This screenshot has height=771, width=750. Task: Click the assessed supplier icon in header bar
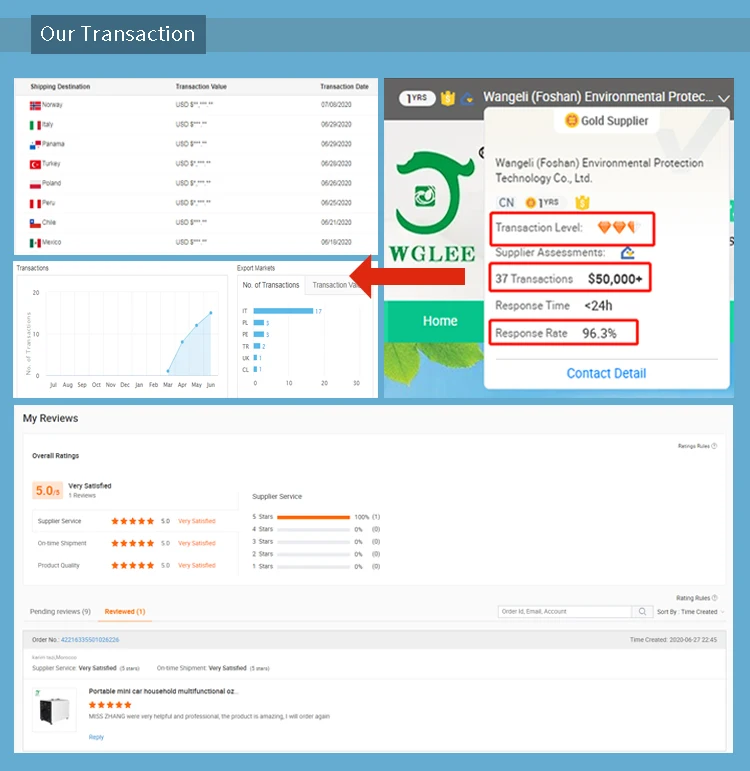point(467,98)
